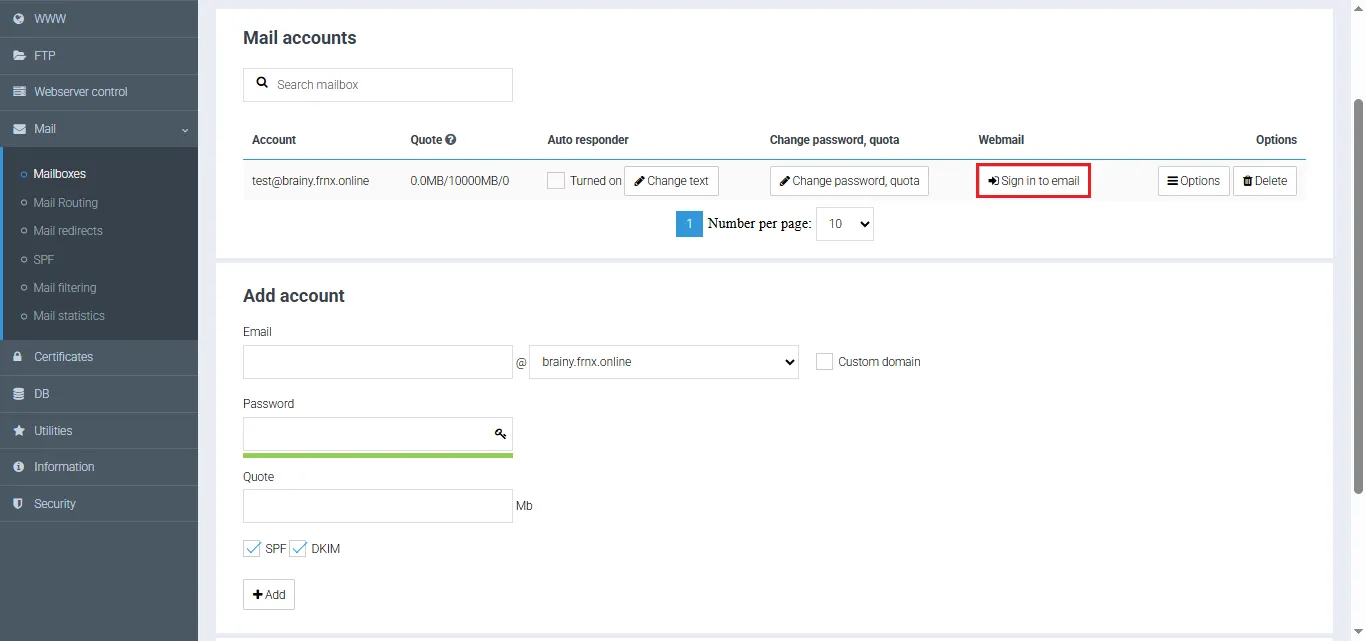Click the Sign in to email button
The height and width of the screenshot is (641, 1366).
pyautogui.click(x=1033, y=181)
